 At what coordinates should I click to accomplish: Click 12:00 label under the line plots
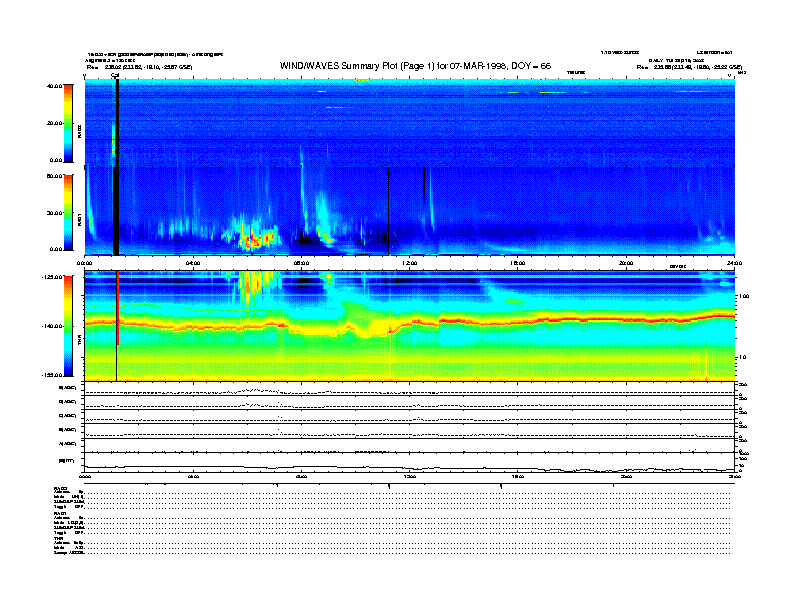(409, 476)
